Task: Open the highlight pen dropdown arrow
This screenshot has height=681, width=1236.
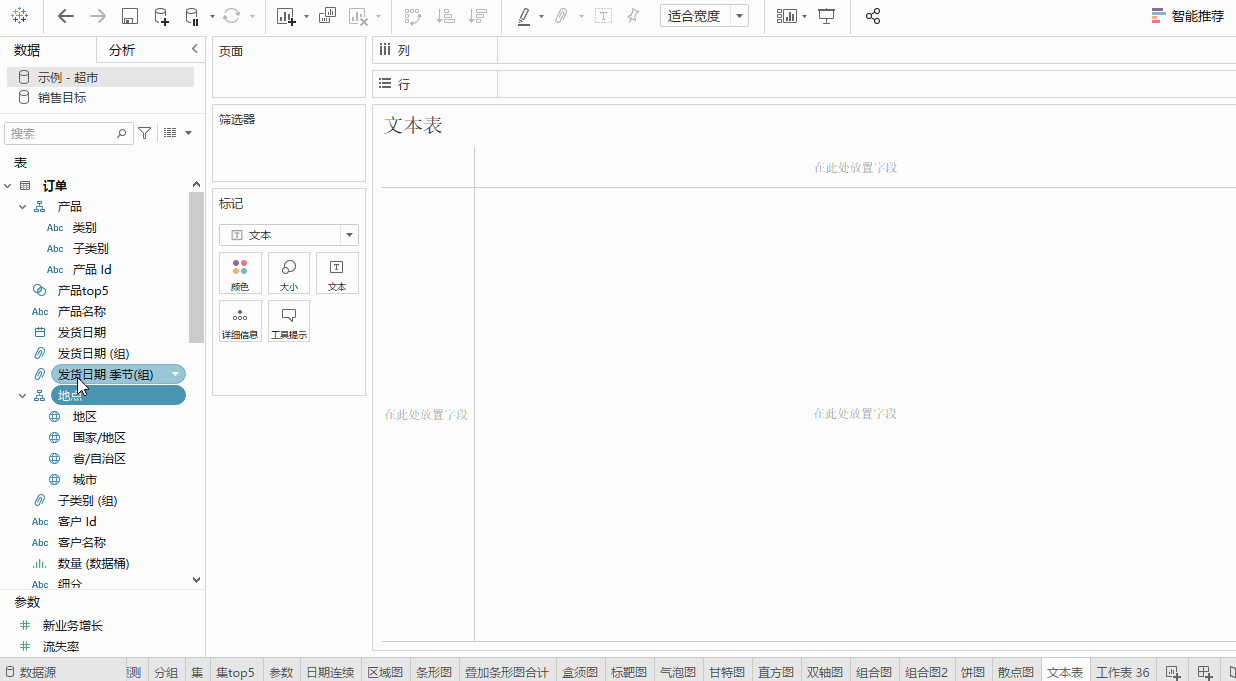Action: pyautogui.click(x=541, y=17)
